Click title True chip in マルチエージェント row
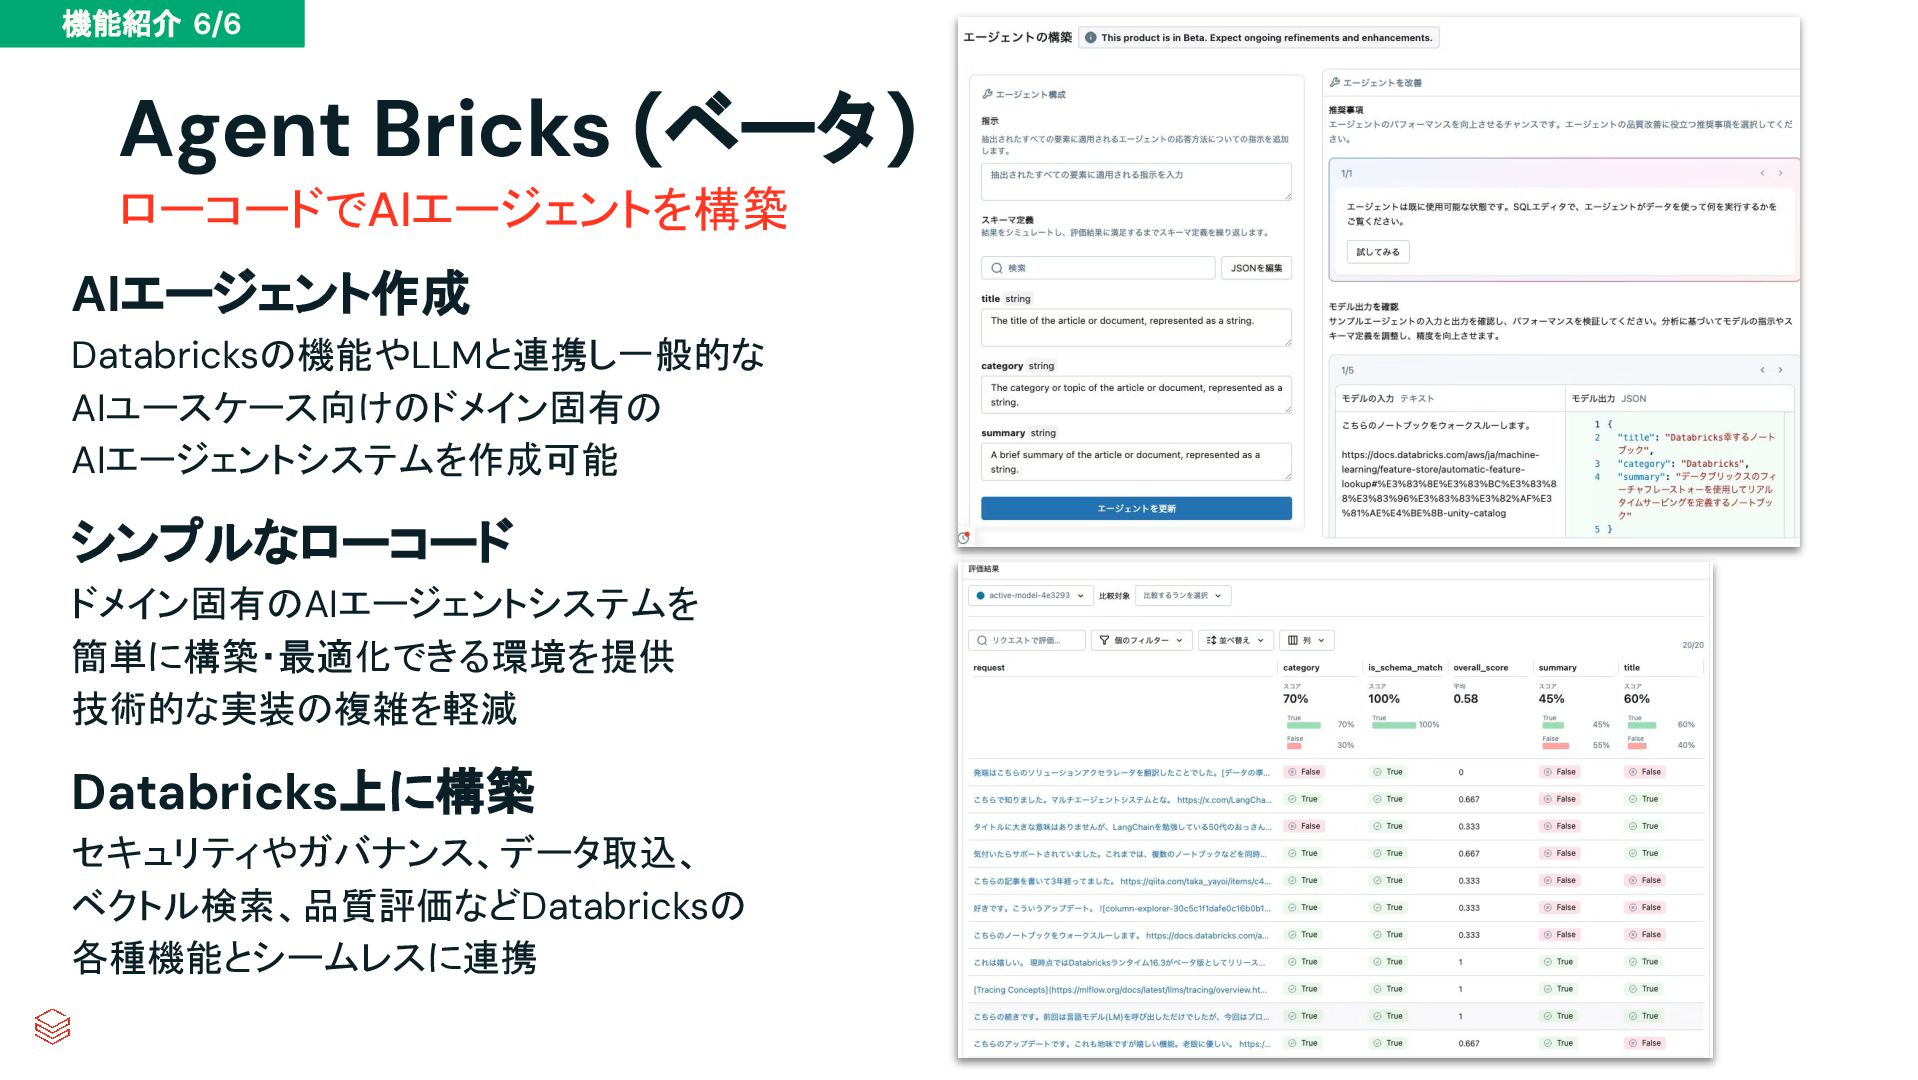The image size is (1918, 1080). pos(1643,799)
